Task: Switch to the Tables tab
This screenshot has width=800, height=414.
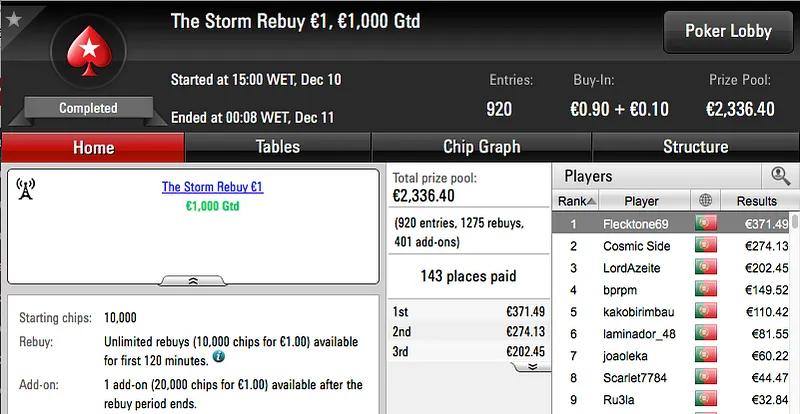Action: (x=277, y=147)
